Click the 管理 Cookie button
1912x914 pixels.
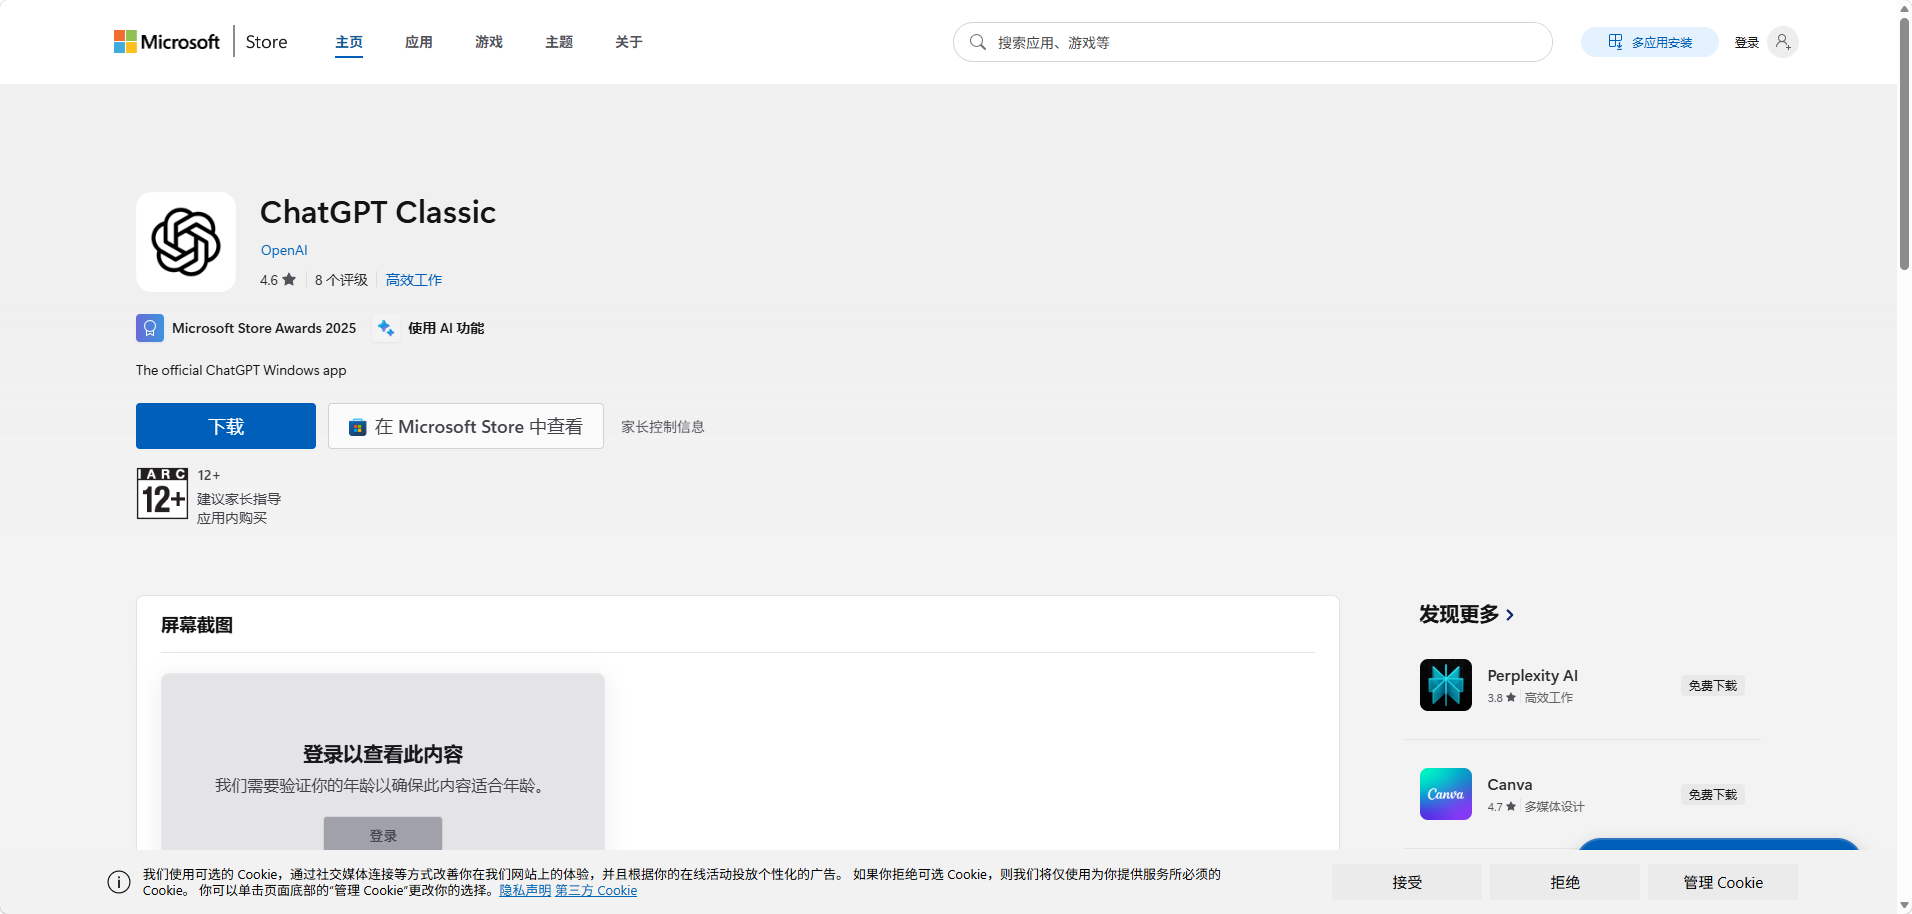pos(1723,882)
